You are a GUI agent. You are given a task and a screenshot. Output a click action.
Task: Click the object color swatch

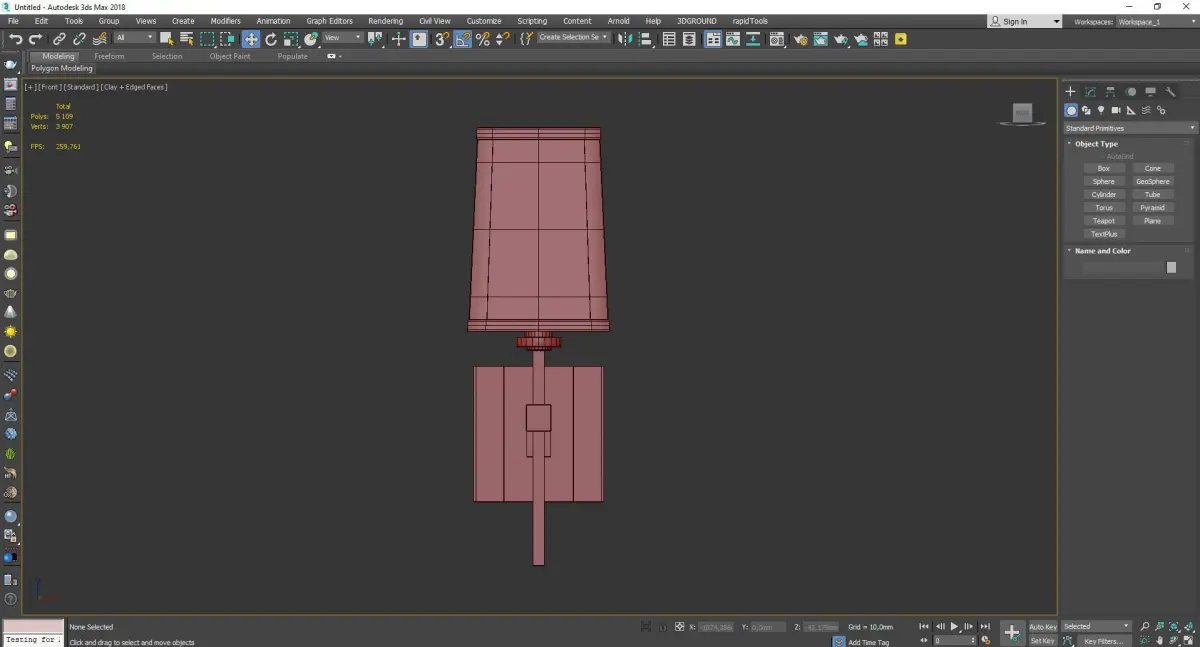(1171, 267)
